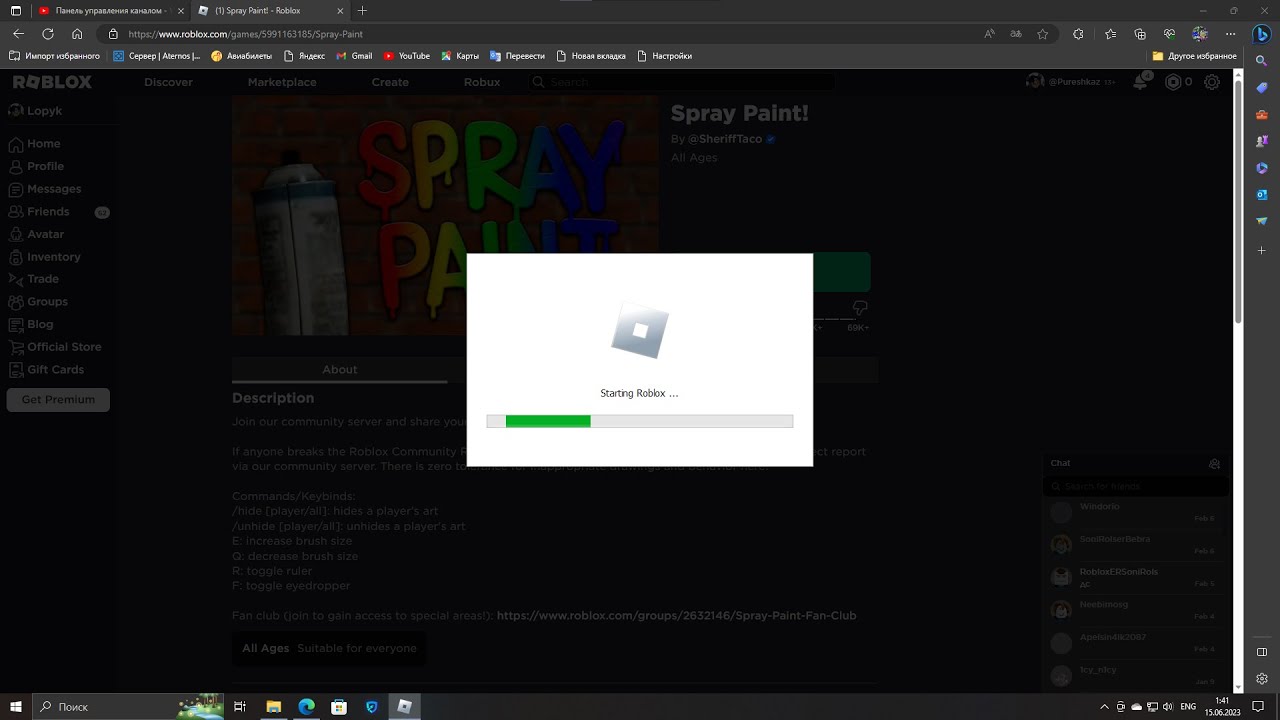
Task: Open Bing chat sidebar icon
Action: tap(1262, 33)
